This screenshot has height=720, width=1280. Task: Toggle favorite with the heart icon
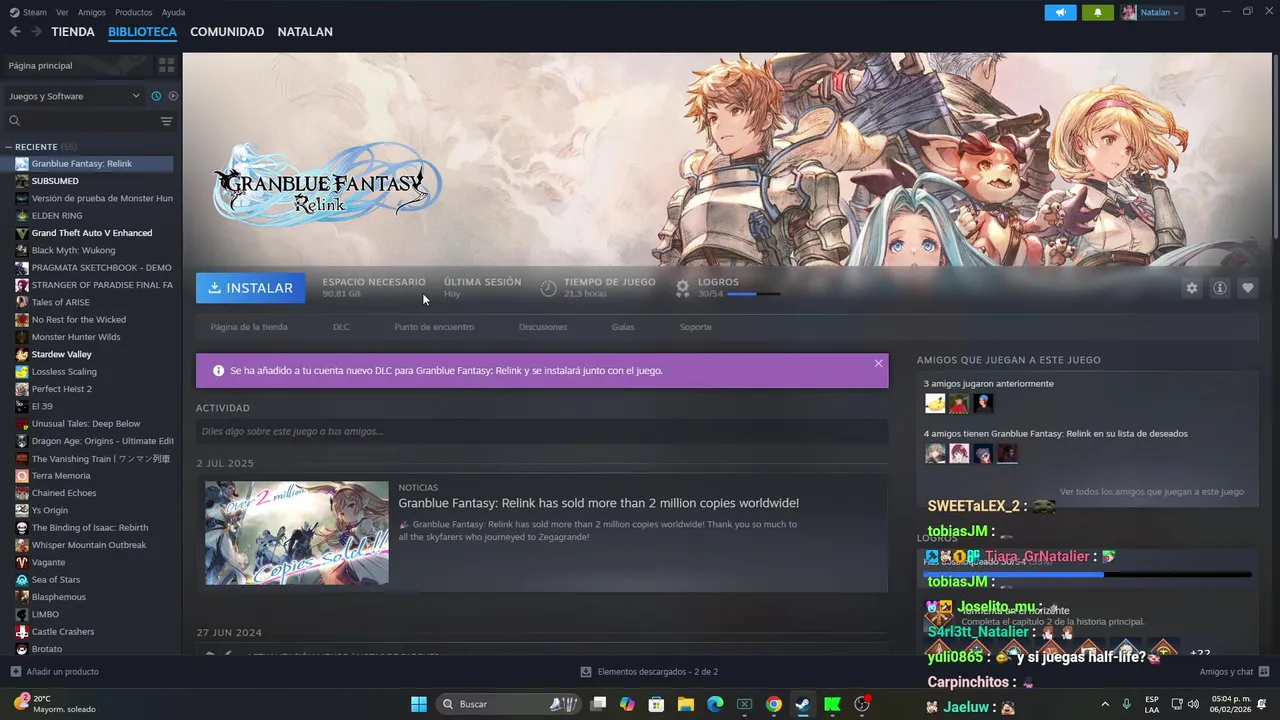(x=1248, y=288)
